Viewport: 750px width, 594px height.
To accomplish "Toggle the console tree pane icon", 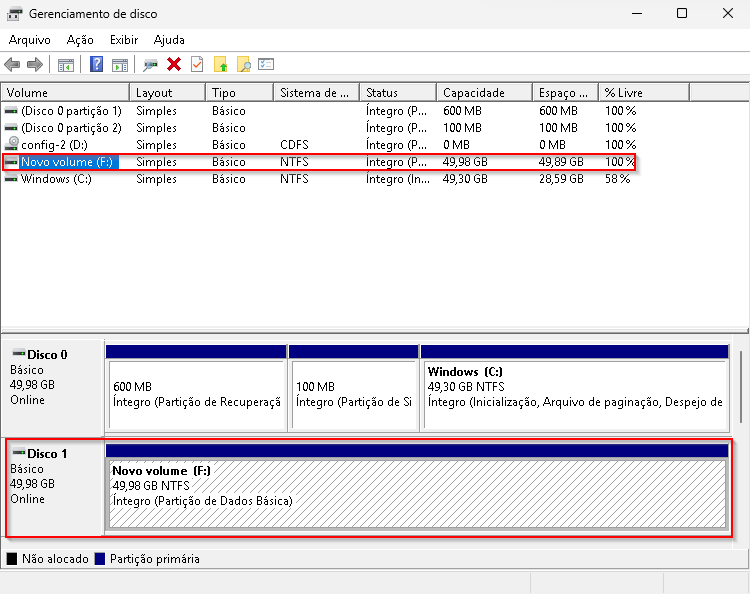I will [x=66, y=65].
